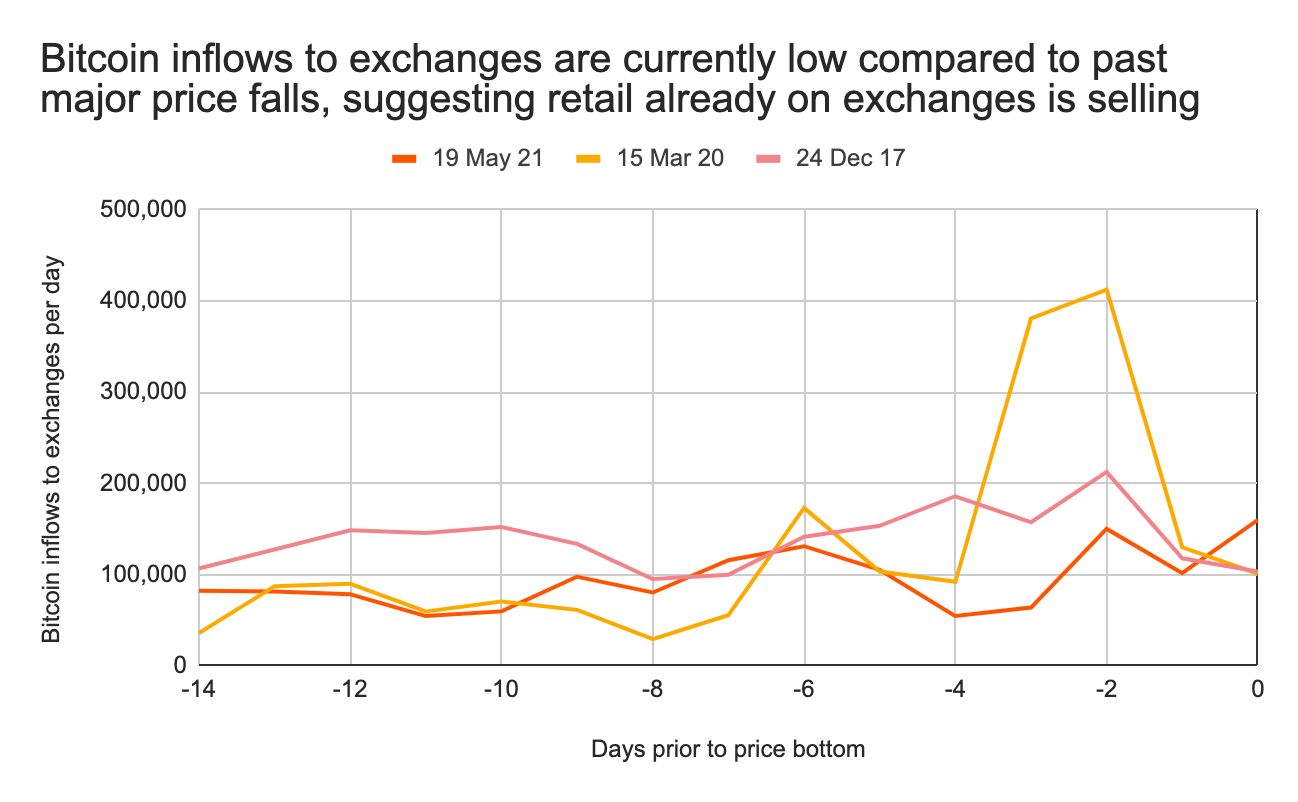Select the -6 x-axis tick label
This screenshot has height=802, width=1298.
pos(803,689)
